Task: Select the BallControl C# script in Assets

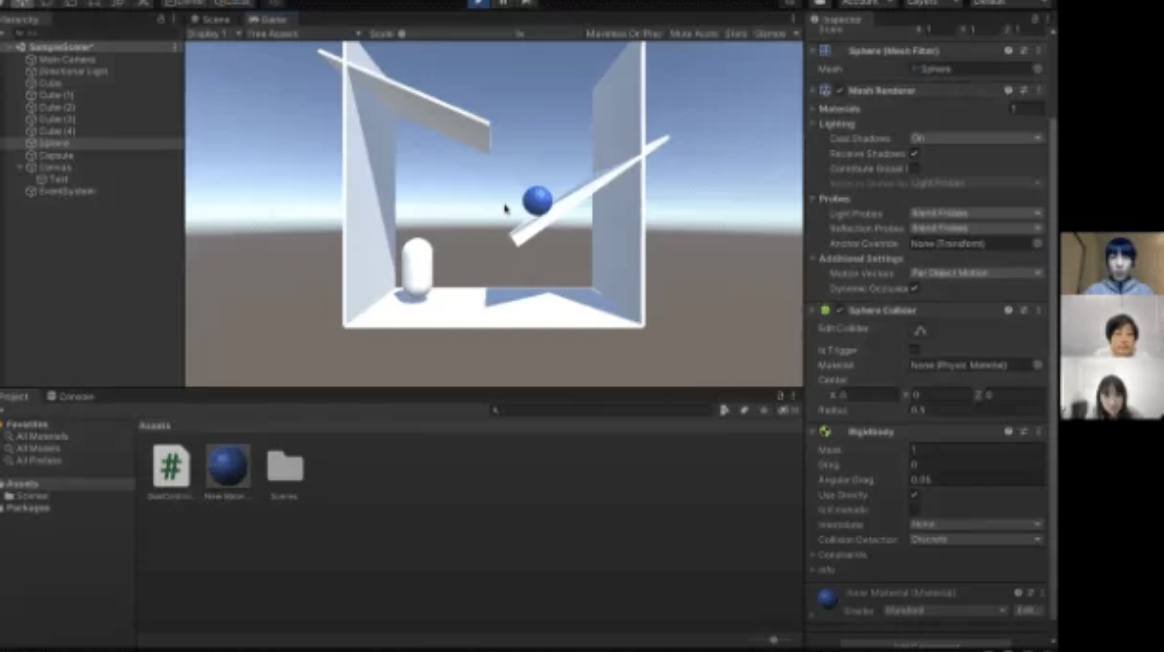Action: pyautogui.click(x=170, y=465)
